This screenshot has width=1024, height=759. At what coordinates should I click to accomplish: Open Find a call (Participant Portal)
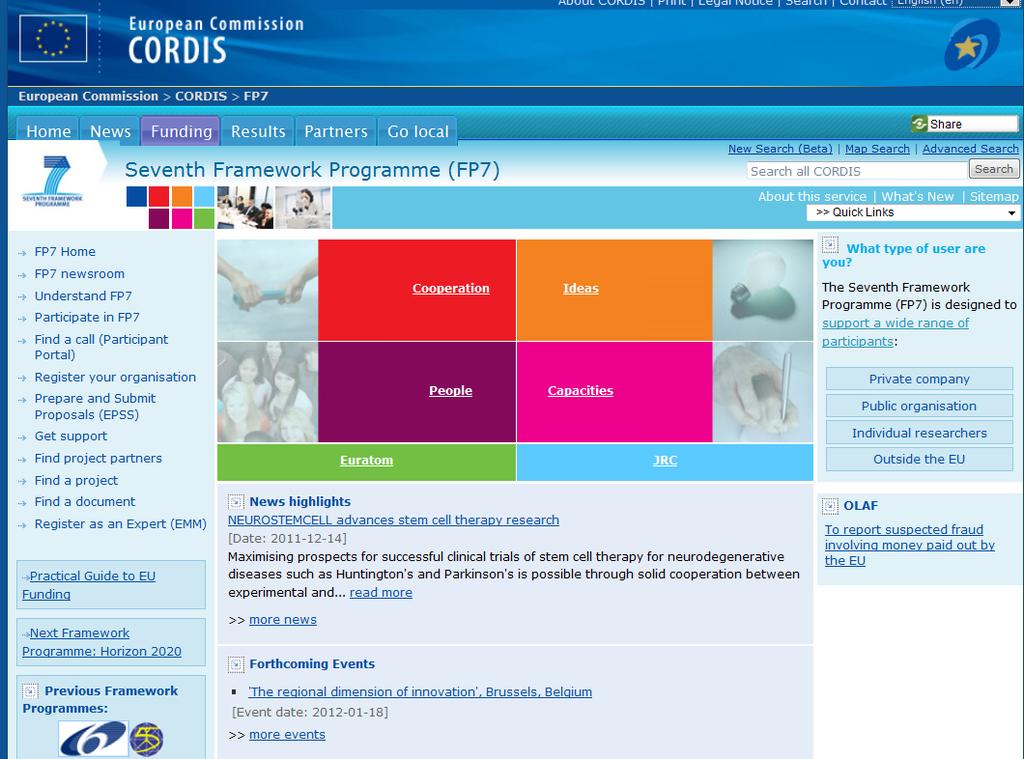click(101, 347)
